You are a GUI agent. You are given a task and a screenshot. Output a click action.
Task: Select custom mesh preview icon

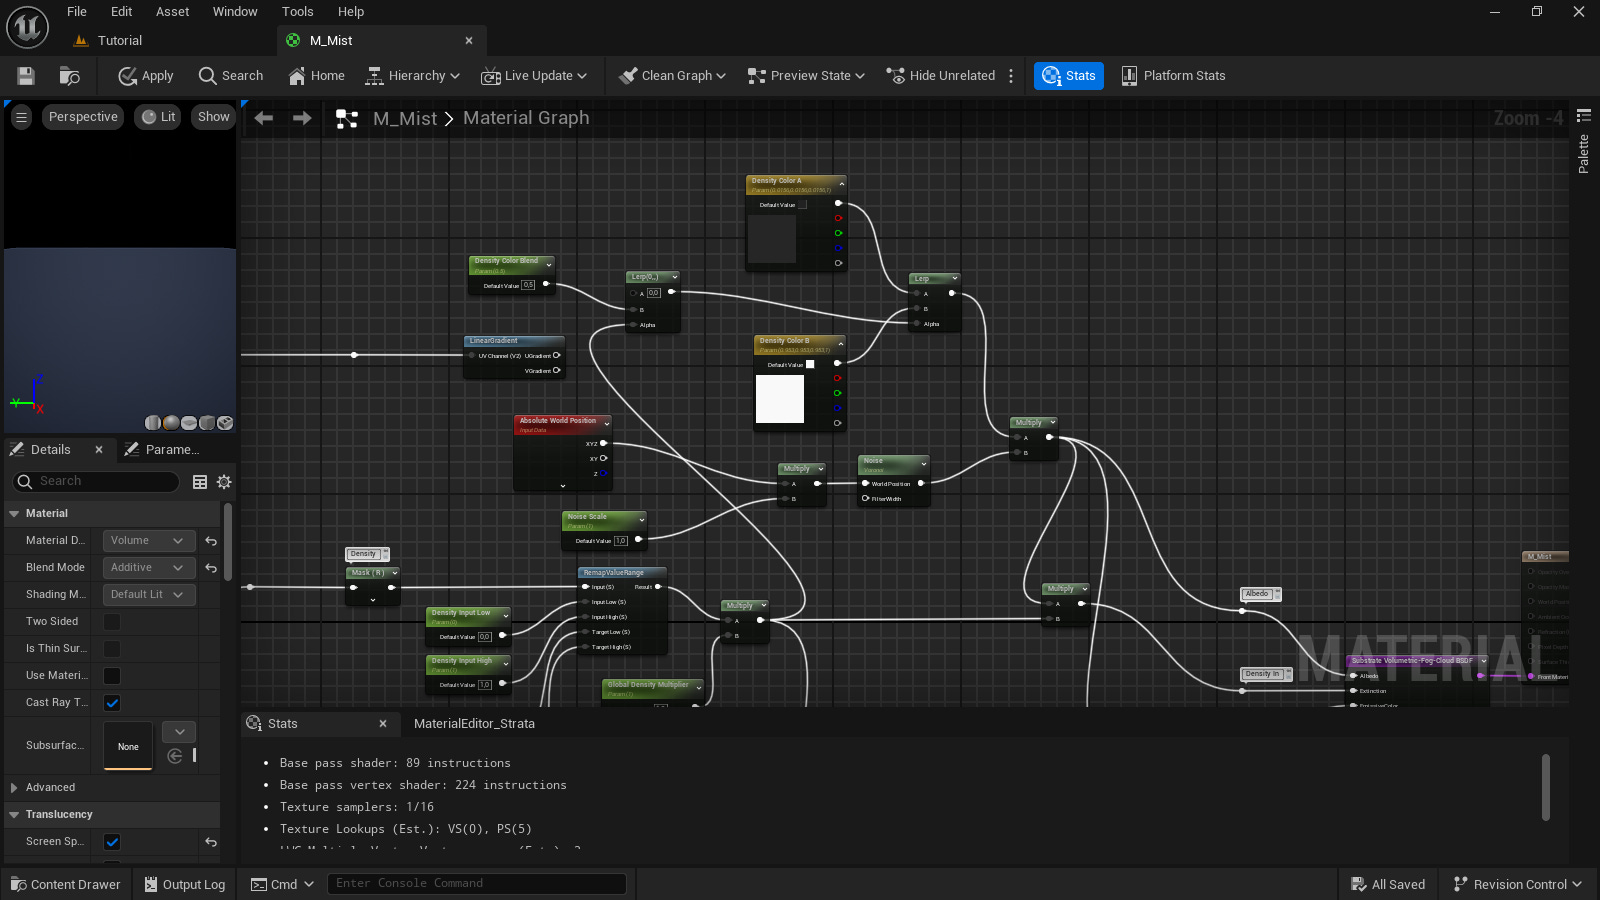click(225, 423)
